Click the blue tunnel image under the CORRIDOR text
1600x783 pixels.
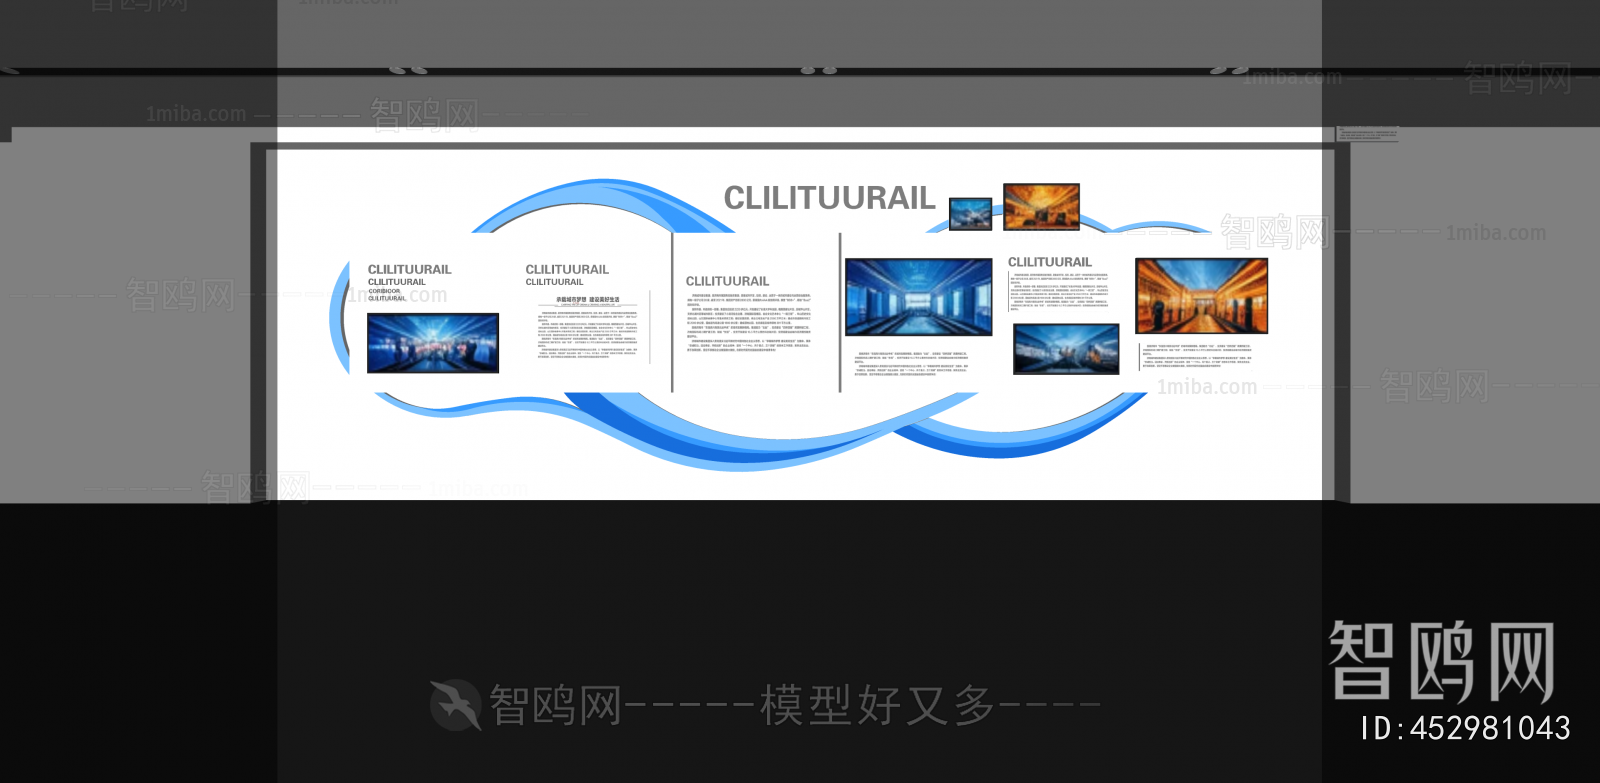(x=433, y=343)
